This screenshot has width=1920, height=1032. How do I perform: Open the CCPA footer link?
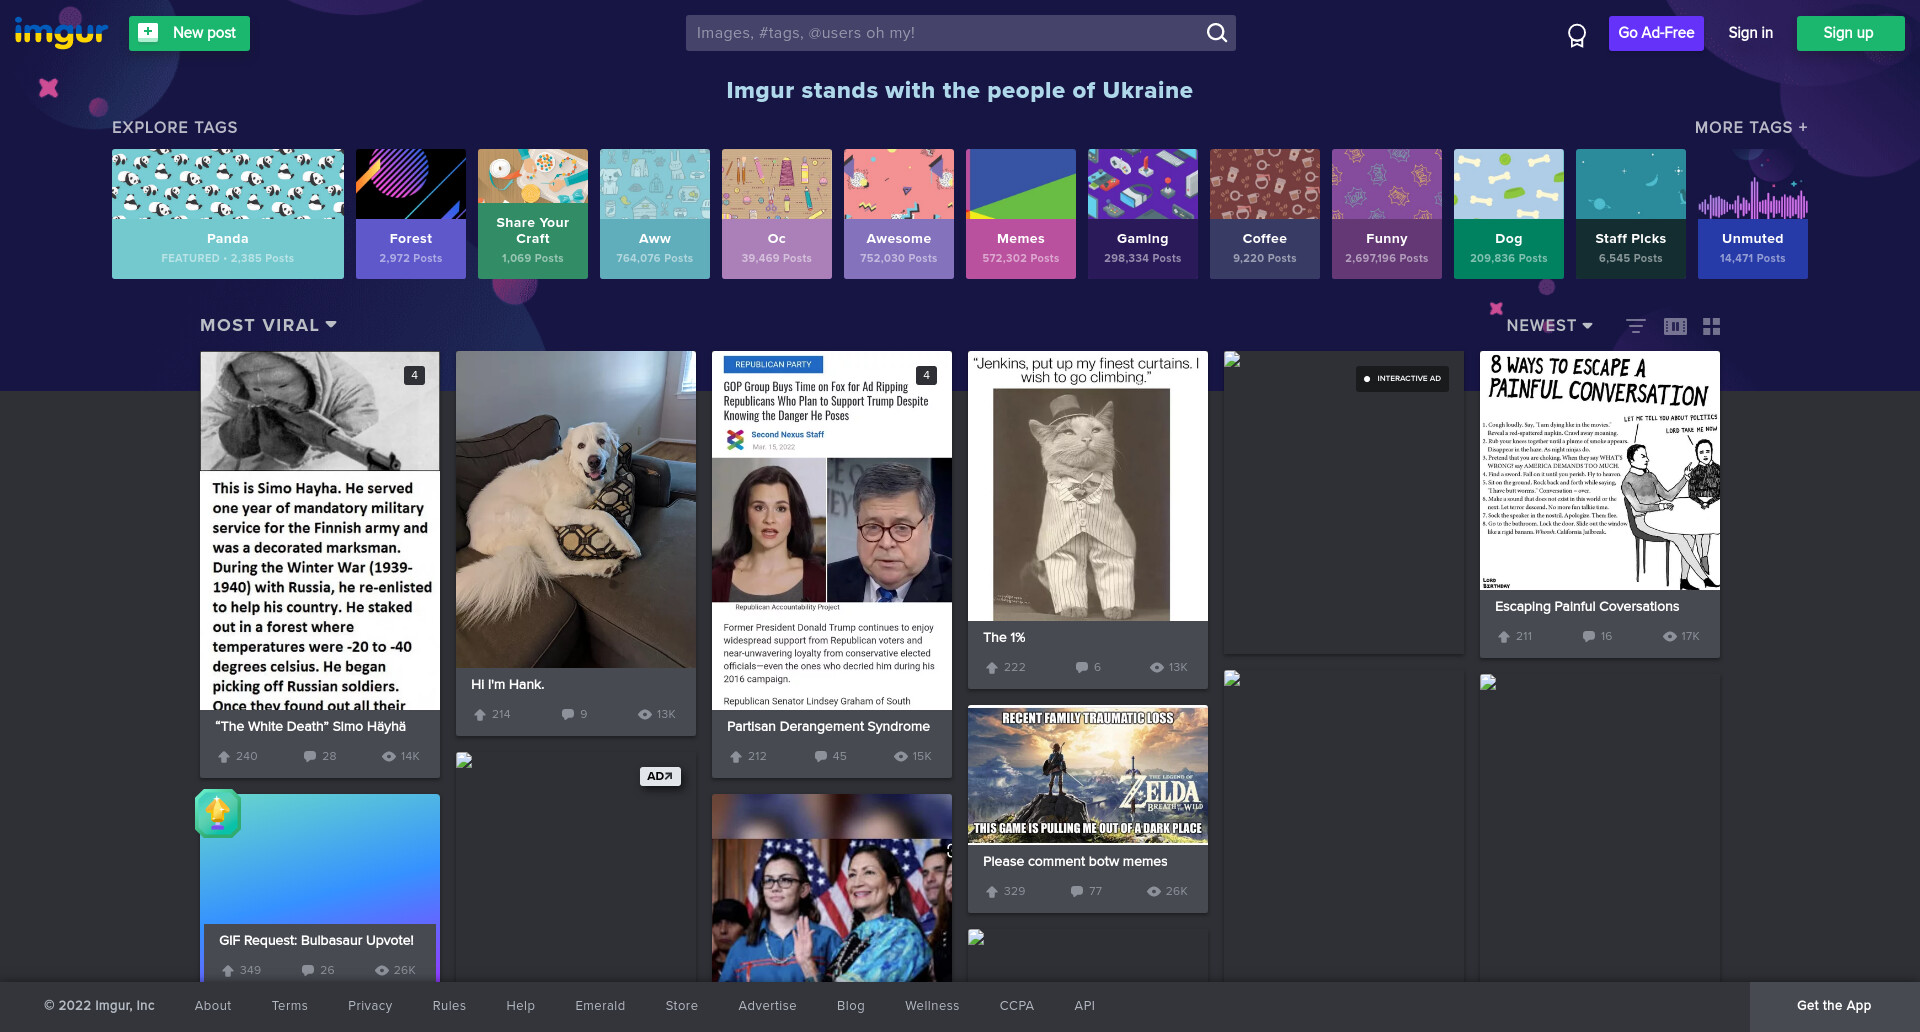(x=1017, y=1006)
